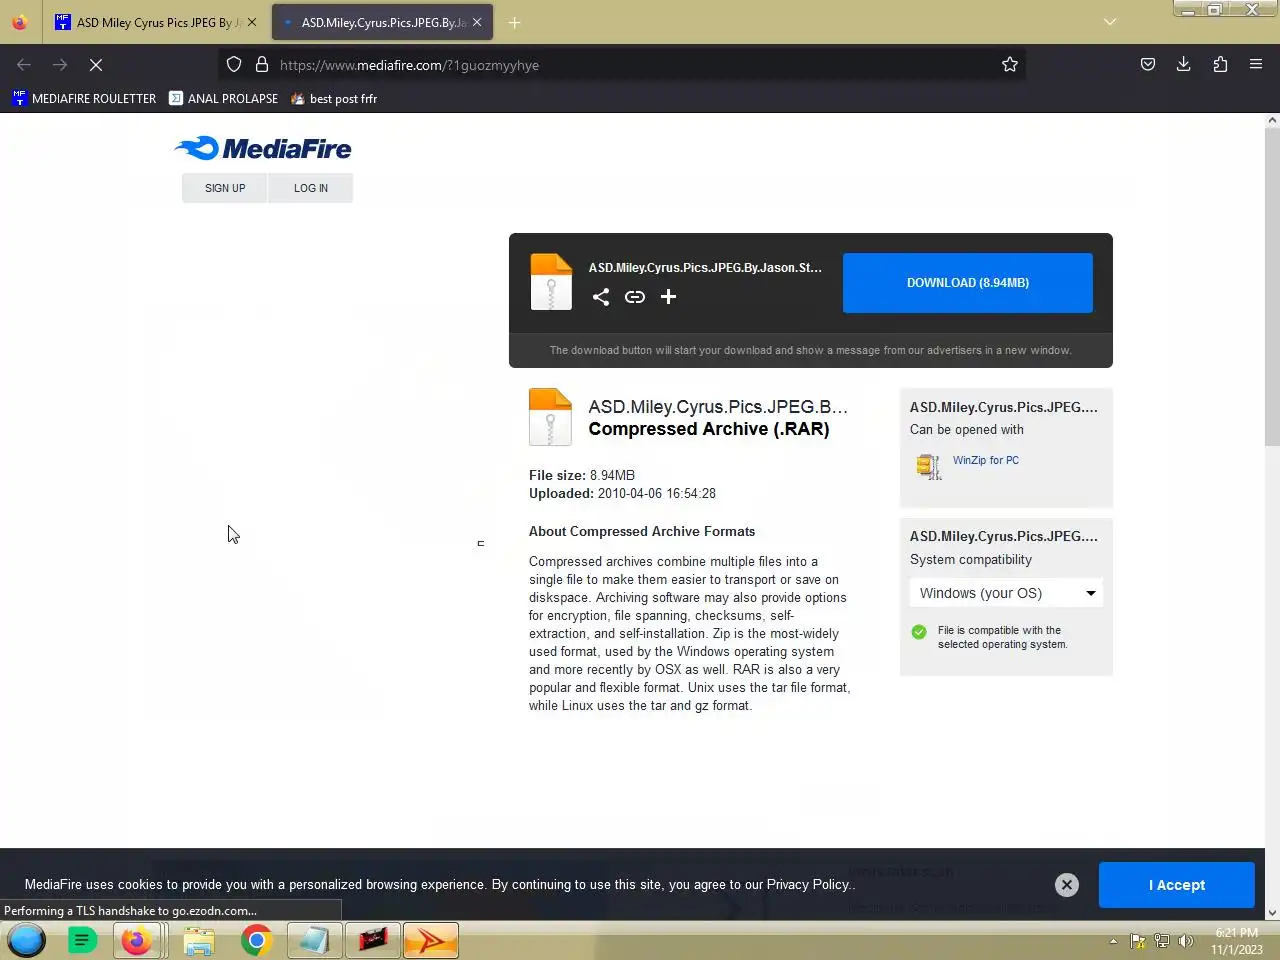The height and width of the screenshot is (960, 1280).
Task: Expand the list all tabs chevron
Action: pos(1110,22)
